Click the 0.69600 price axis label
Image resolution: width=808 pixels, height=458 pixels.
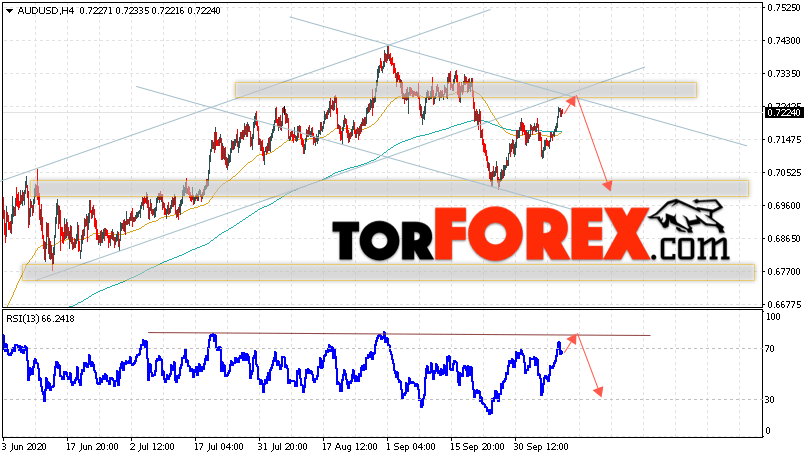(x=784, y=206)
